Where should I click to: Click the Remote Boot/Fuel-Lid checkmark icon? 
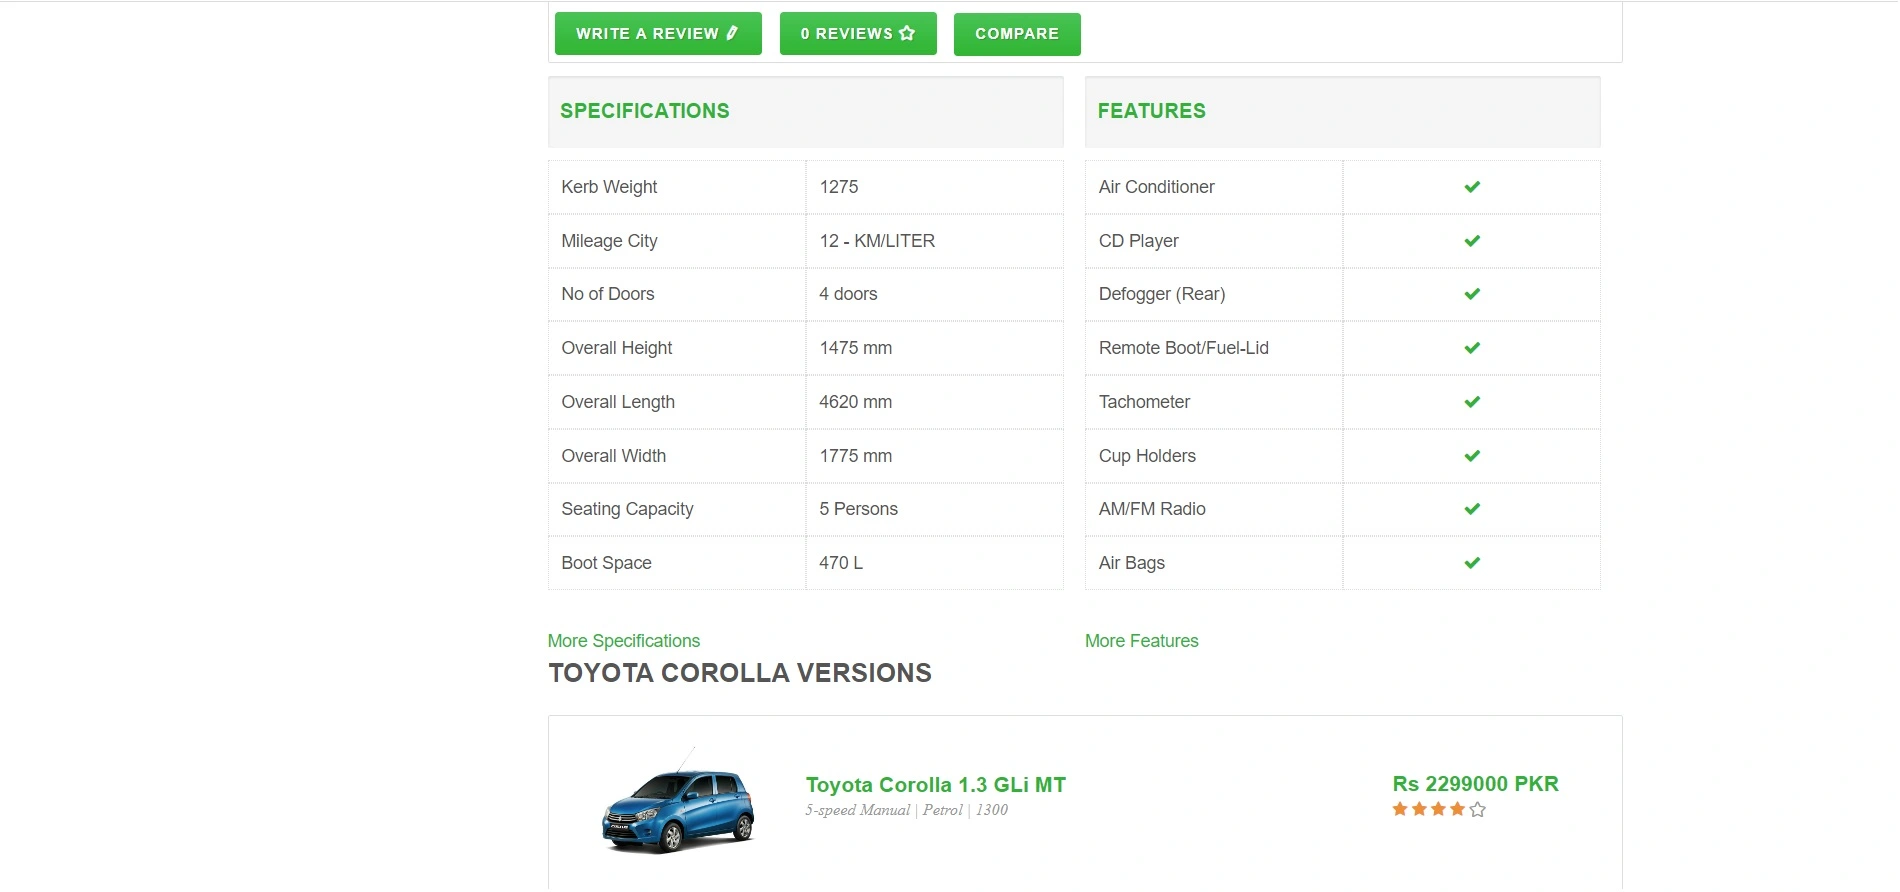click(1472, 348)
